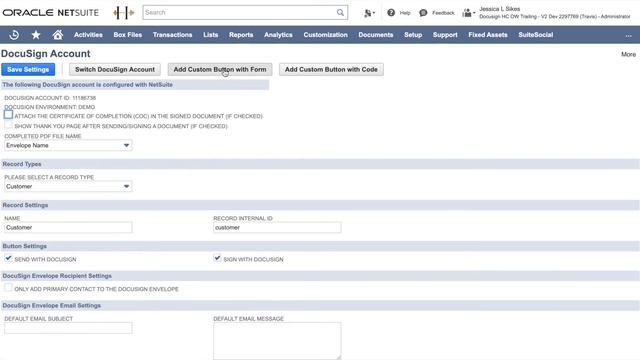Open the Support menu
This screenshot has width=640, height=360.
(445, 35)
